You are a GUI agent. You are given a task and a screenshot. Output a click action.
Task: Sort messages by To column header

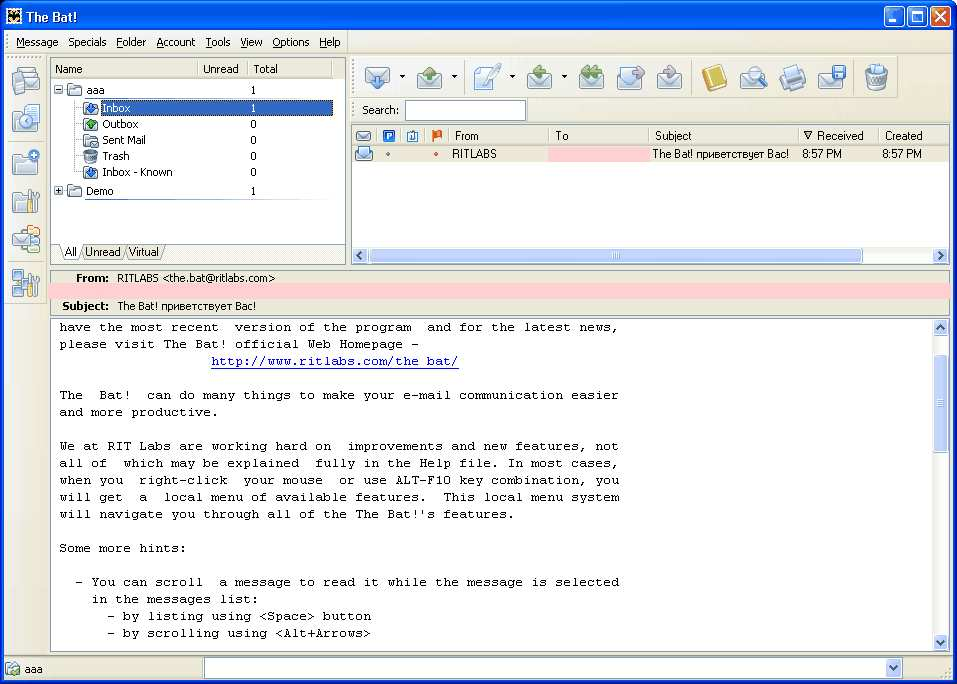(599, 135)
